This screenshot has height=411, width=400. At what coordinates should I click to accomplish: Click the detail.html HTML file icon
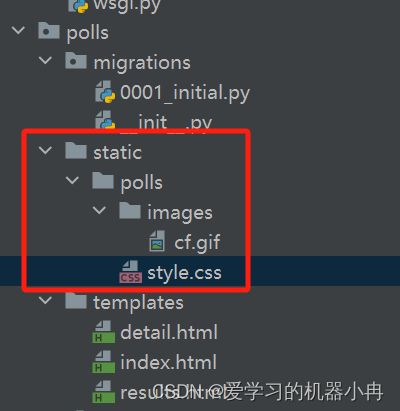[103, 332]
